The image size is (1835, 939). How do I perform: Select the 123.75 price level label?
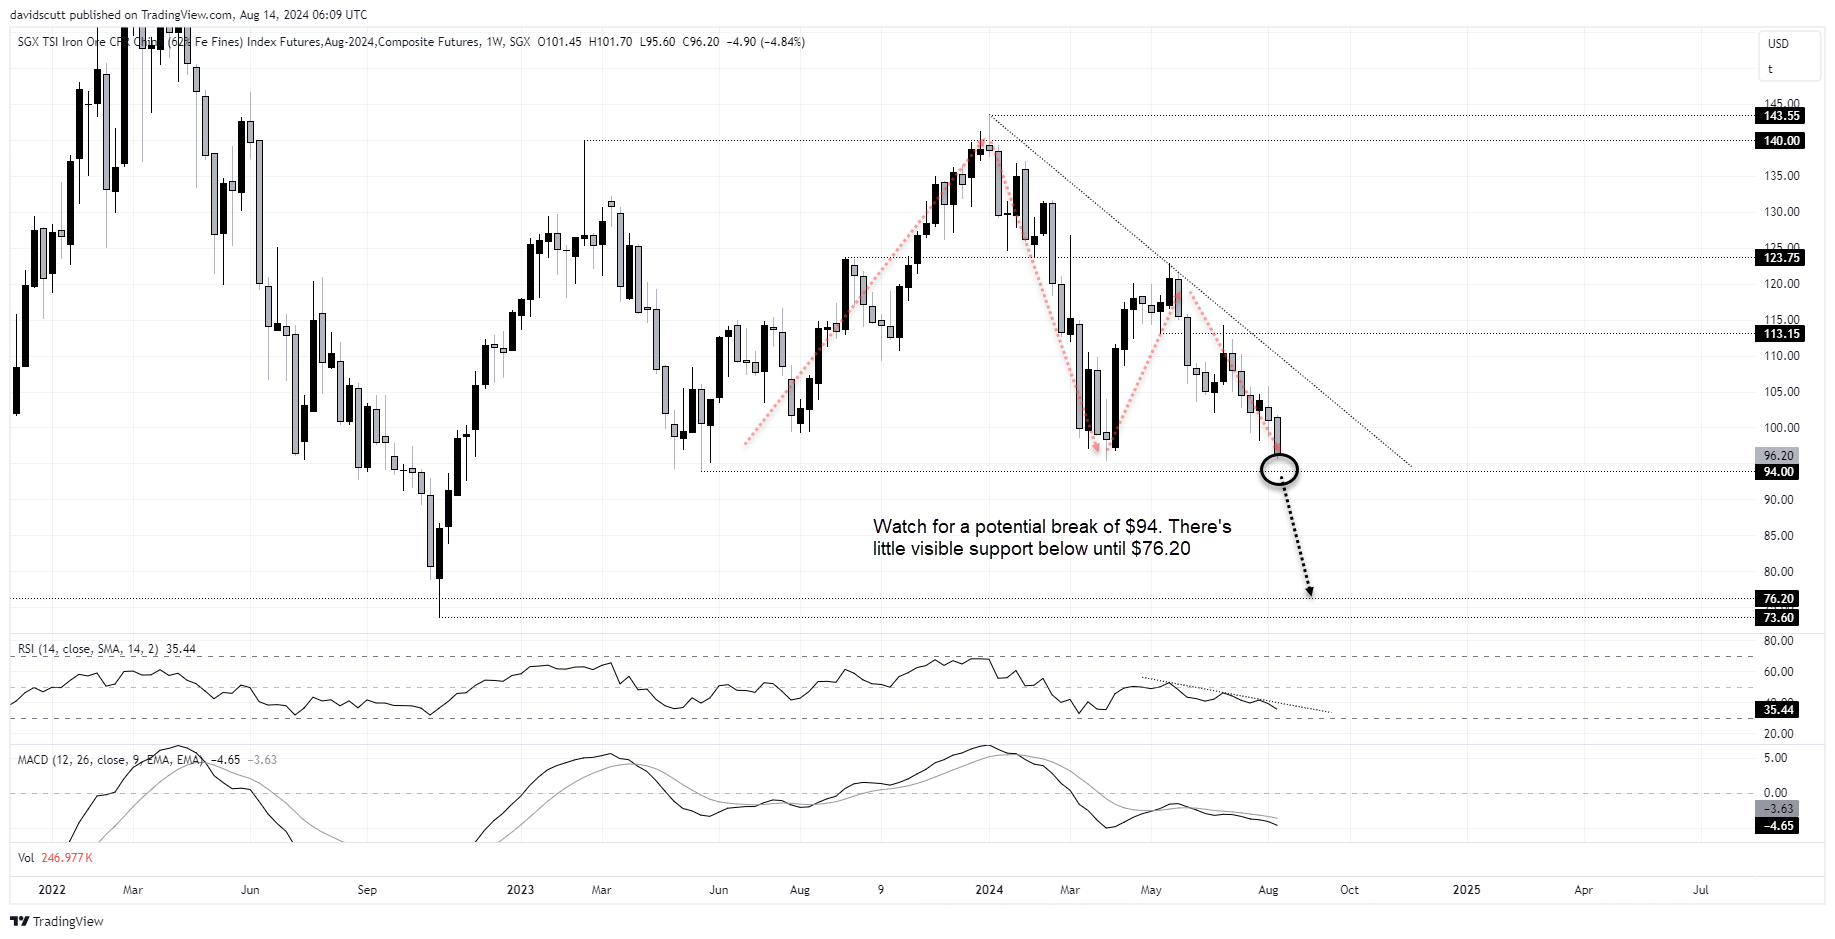click(1780, 258)
